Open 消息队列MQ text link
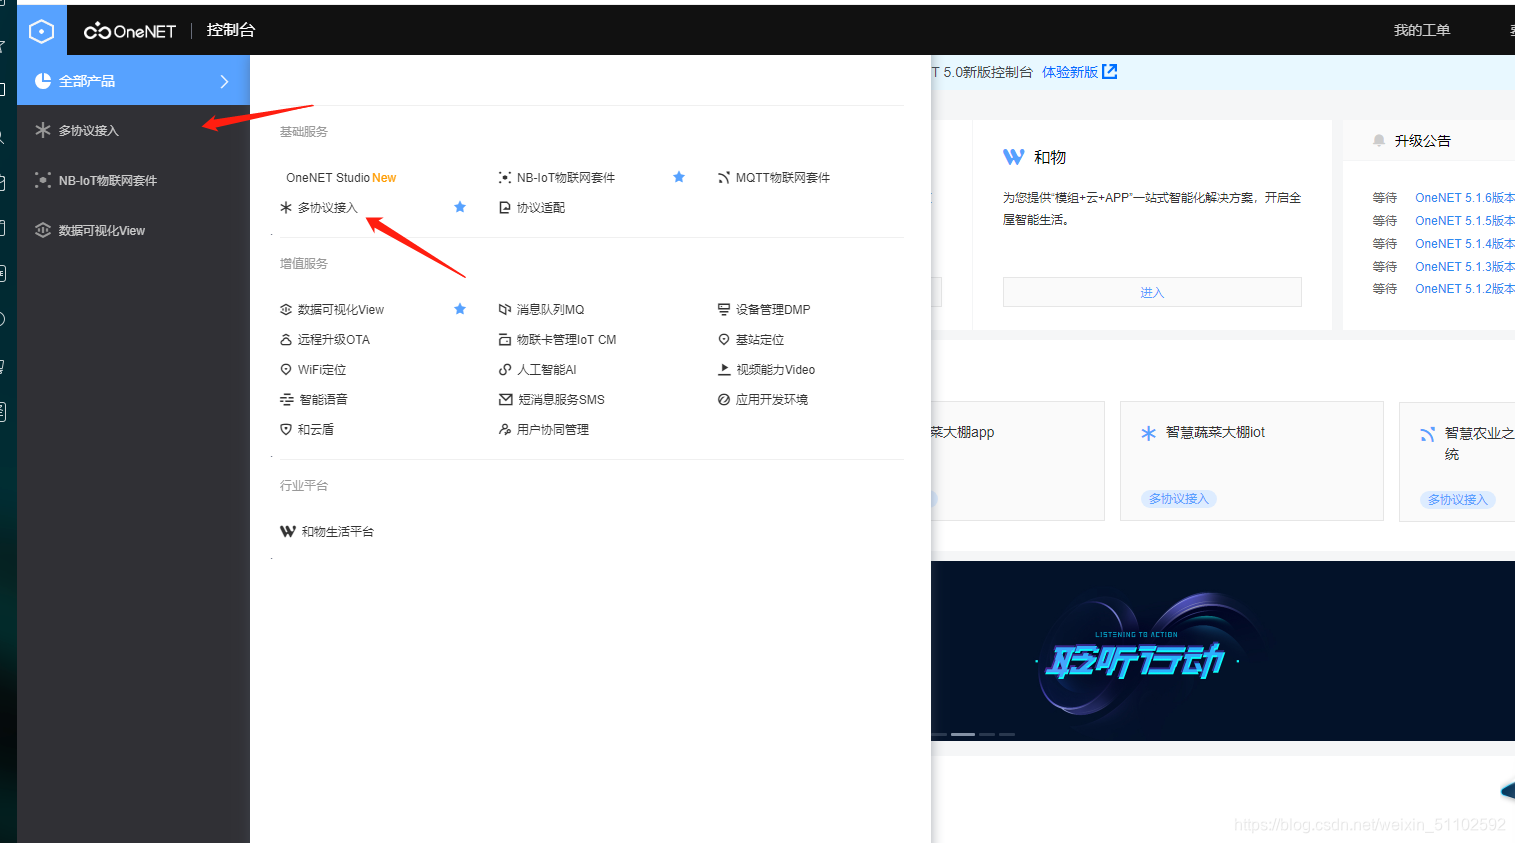 coord(550,310)
